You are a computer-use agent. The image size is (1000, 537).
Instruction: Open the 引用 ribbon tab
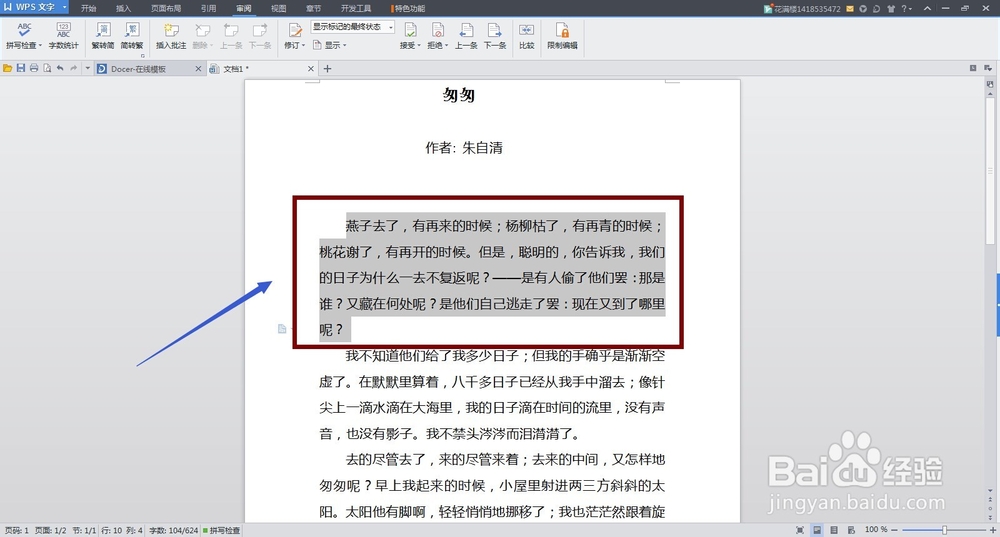209,8
